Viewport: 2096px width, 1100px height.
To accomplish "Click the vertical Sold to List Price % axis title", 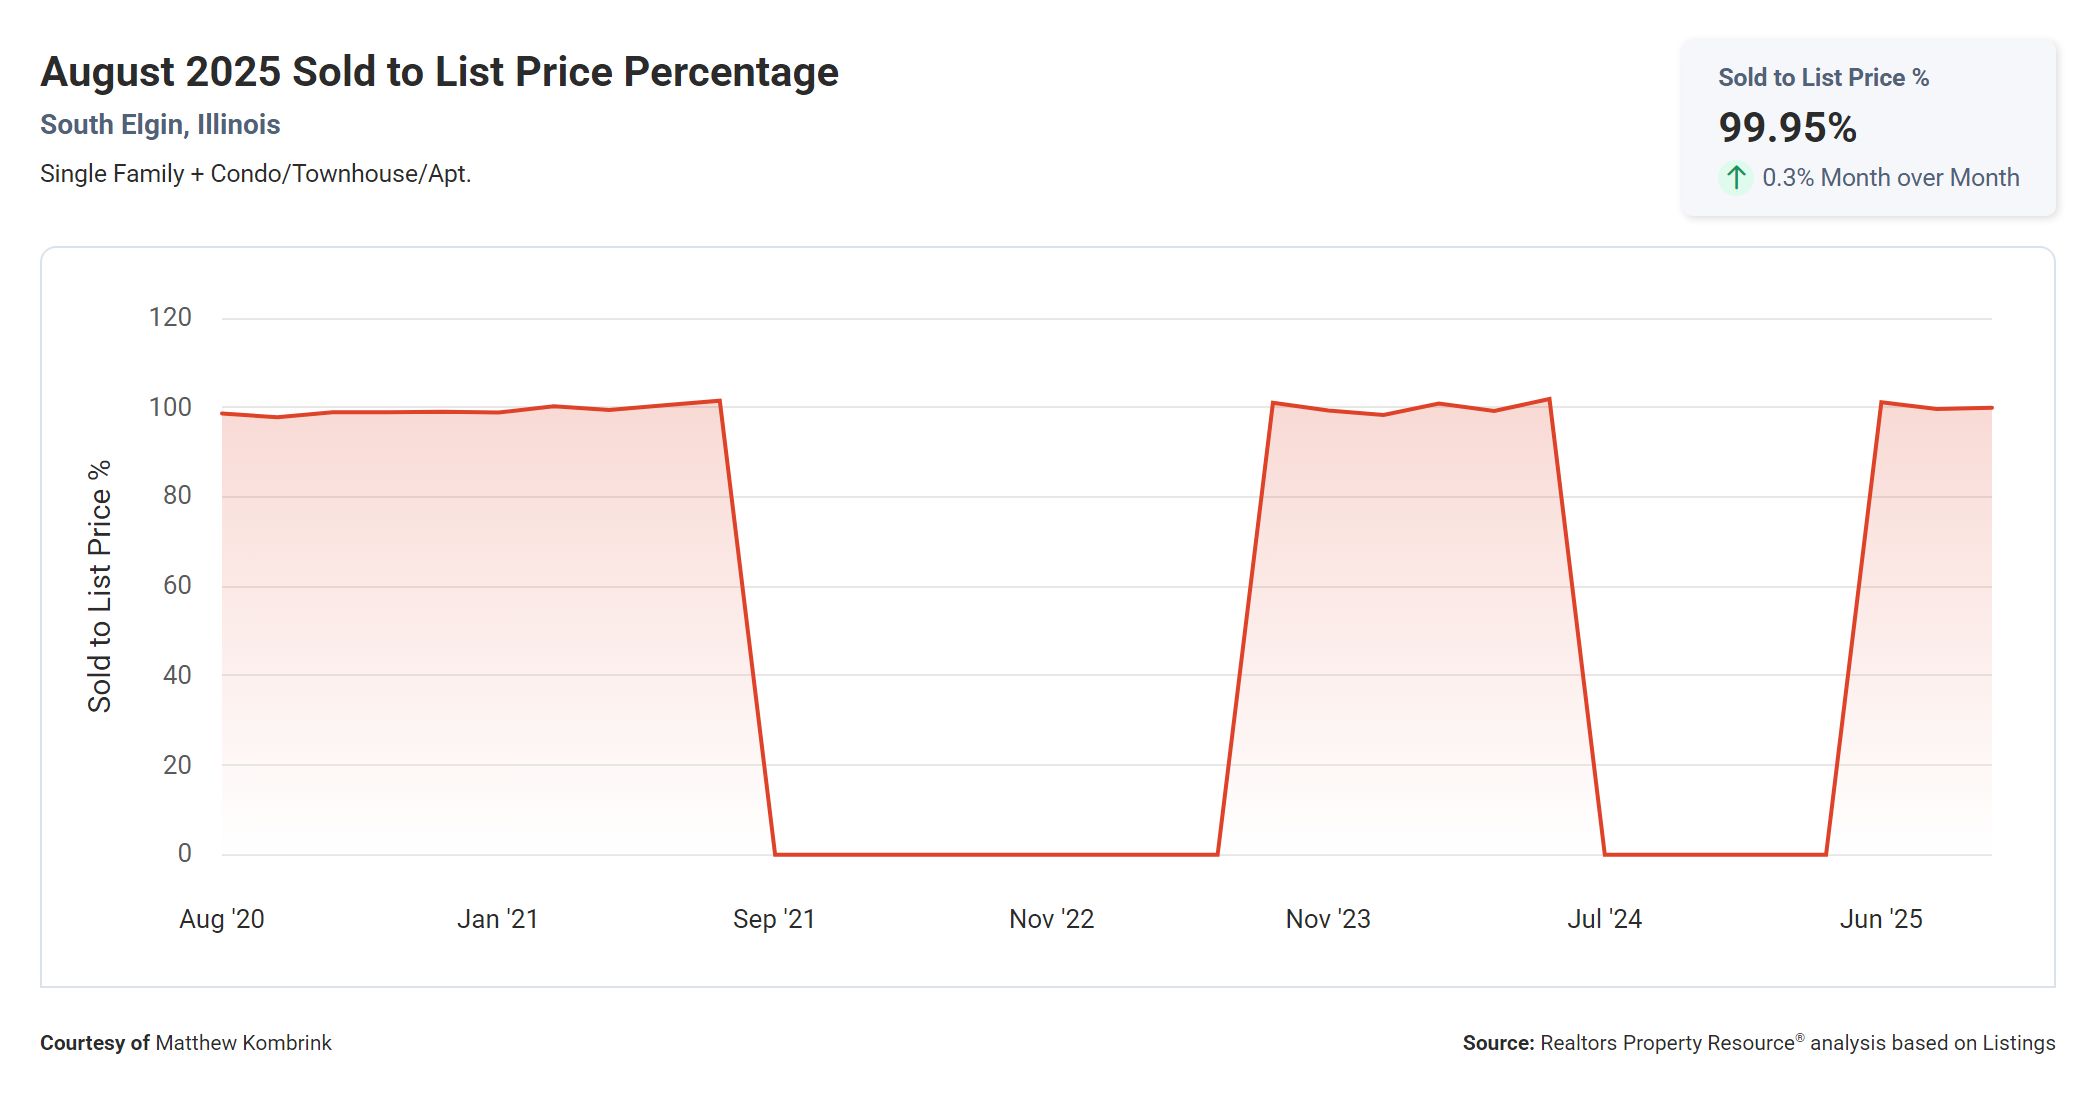I will click(100, 586).
